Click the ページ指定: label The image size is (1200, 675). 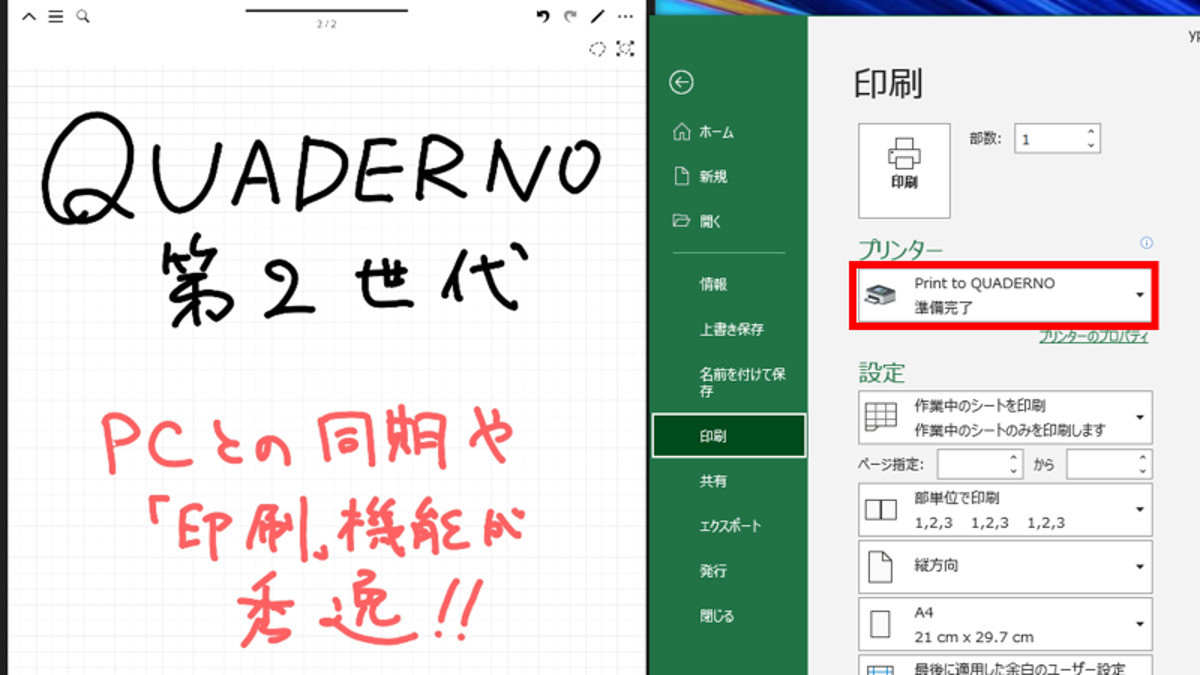(x=891, y=464)
